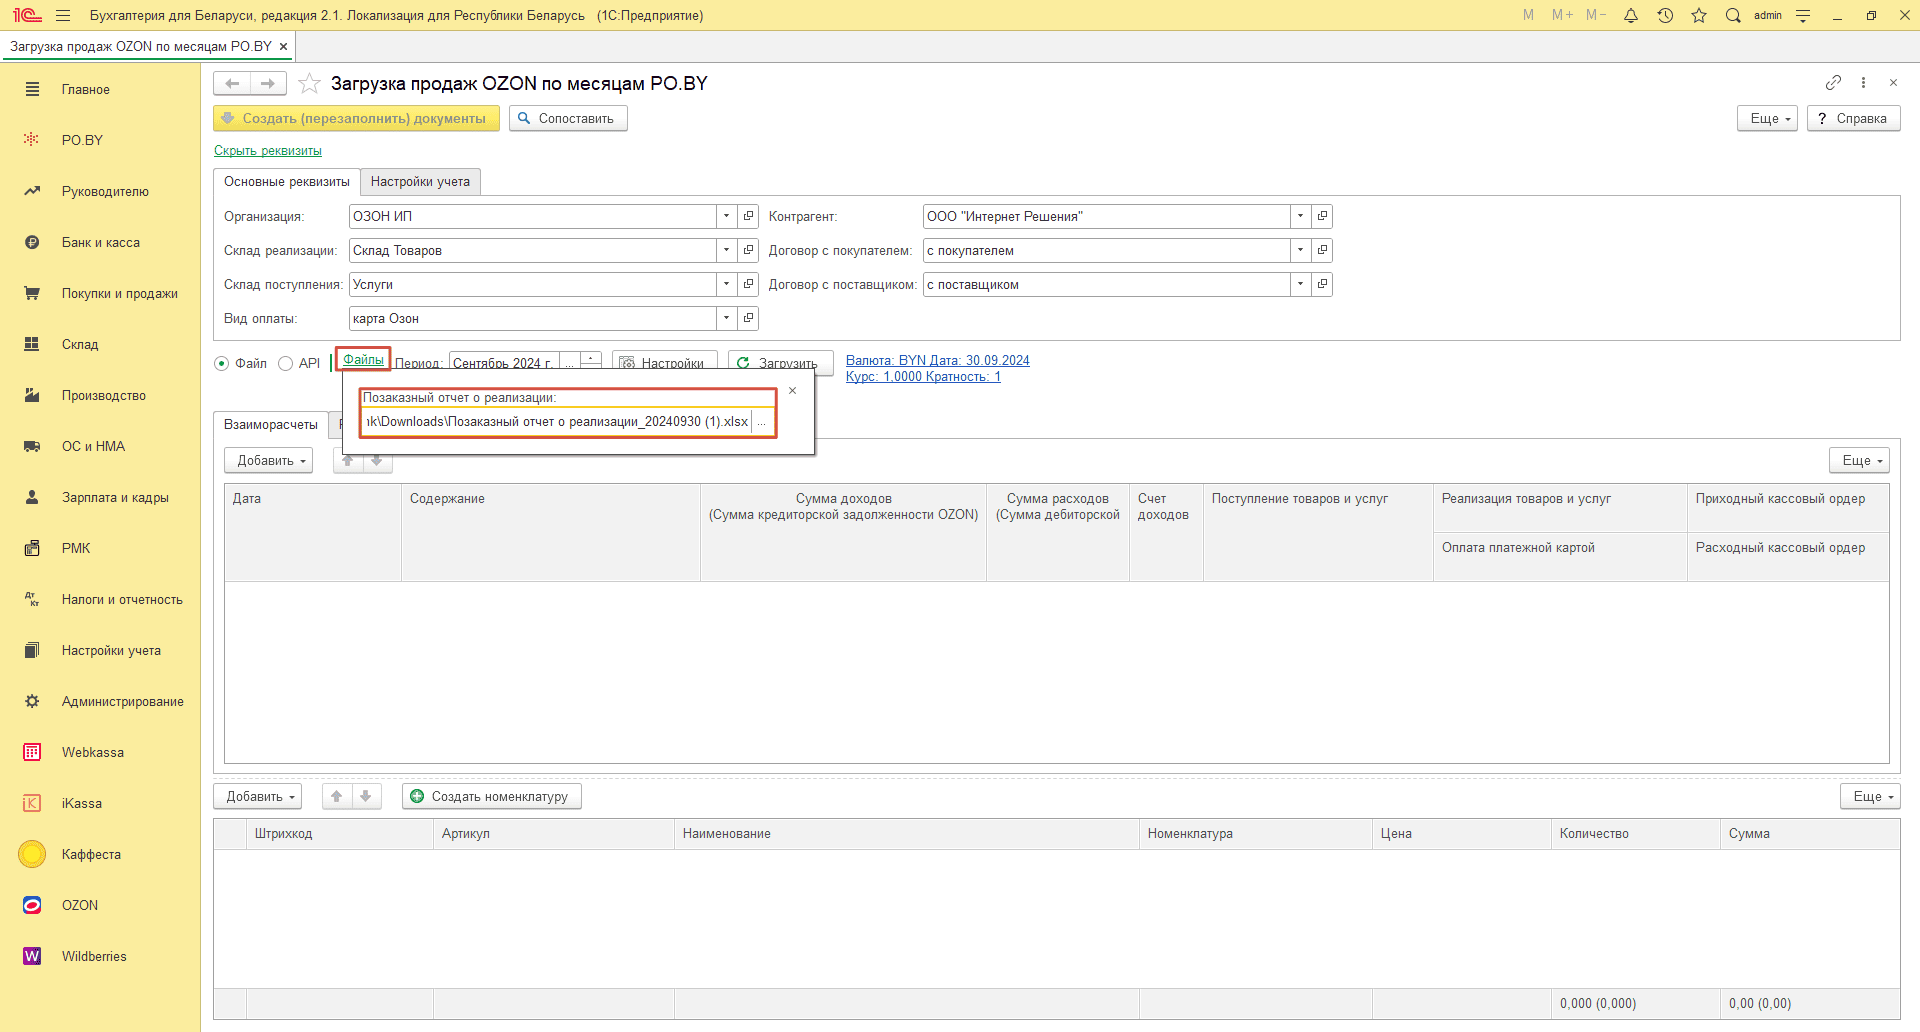Open Добавить dropdown in Взаиморасчеты table
Image resolution: width=1920 pixels, height=1032 pixels.
click(269, 460)
